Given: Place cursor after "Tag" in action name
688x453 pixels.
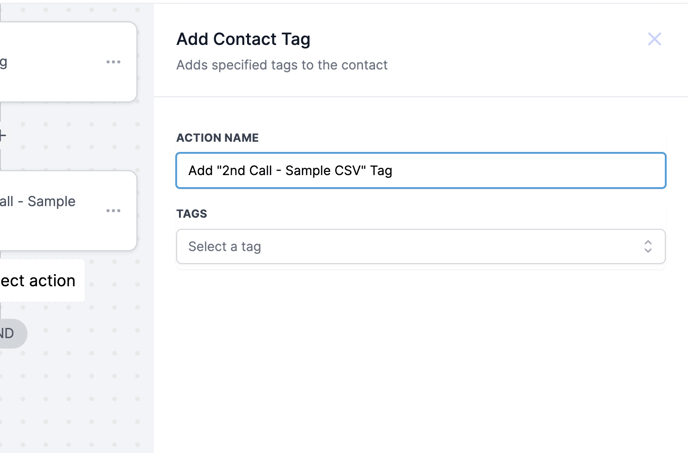Looking at the screenshot, I should 394,171.
